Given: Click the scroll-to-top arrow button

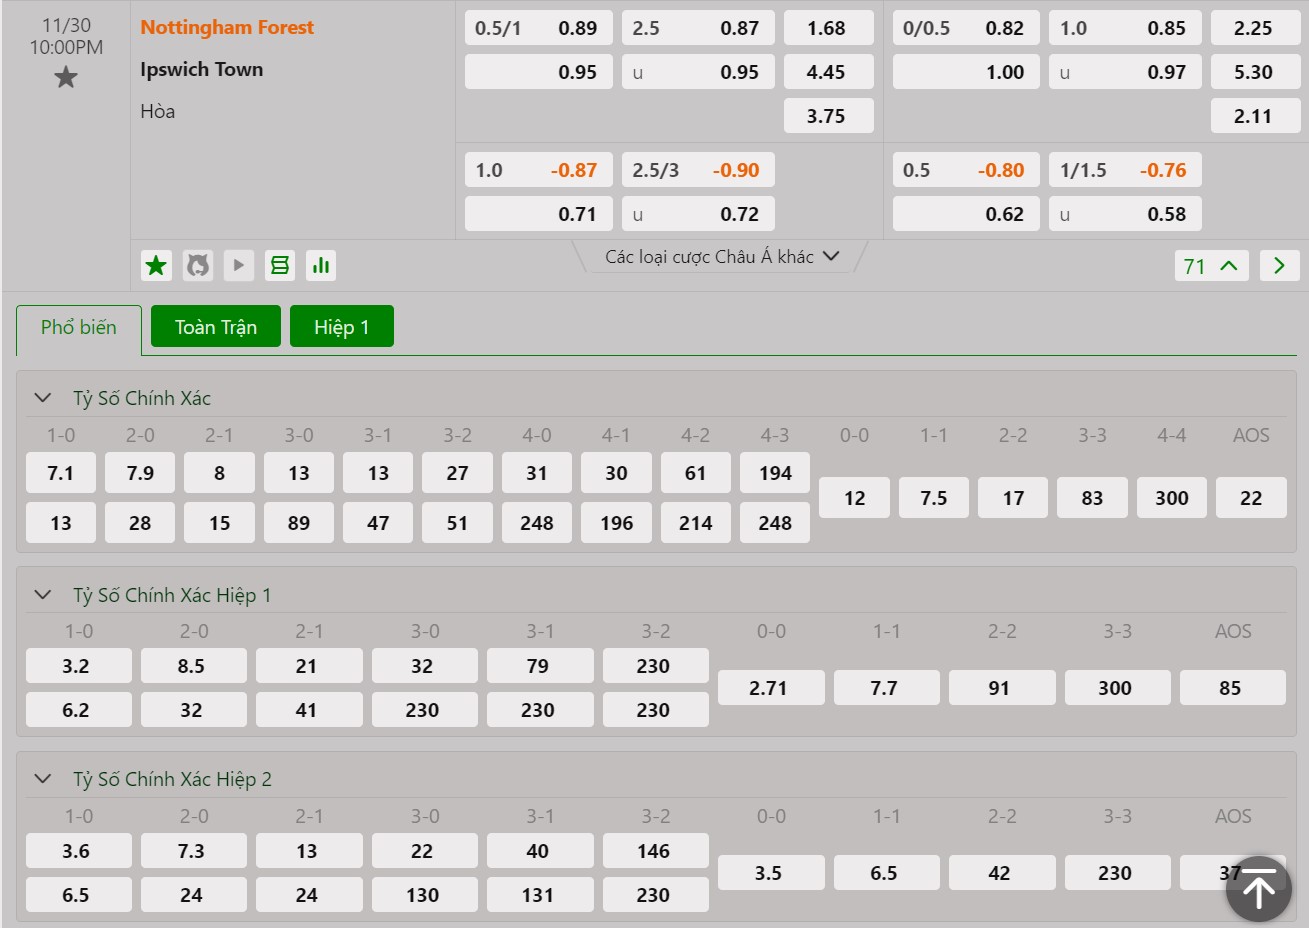Looking at the screenshot, I should point(1259,889).
